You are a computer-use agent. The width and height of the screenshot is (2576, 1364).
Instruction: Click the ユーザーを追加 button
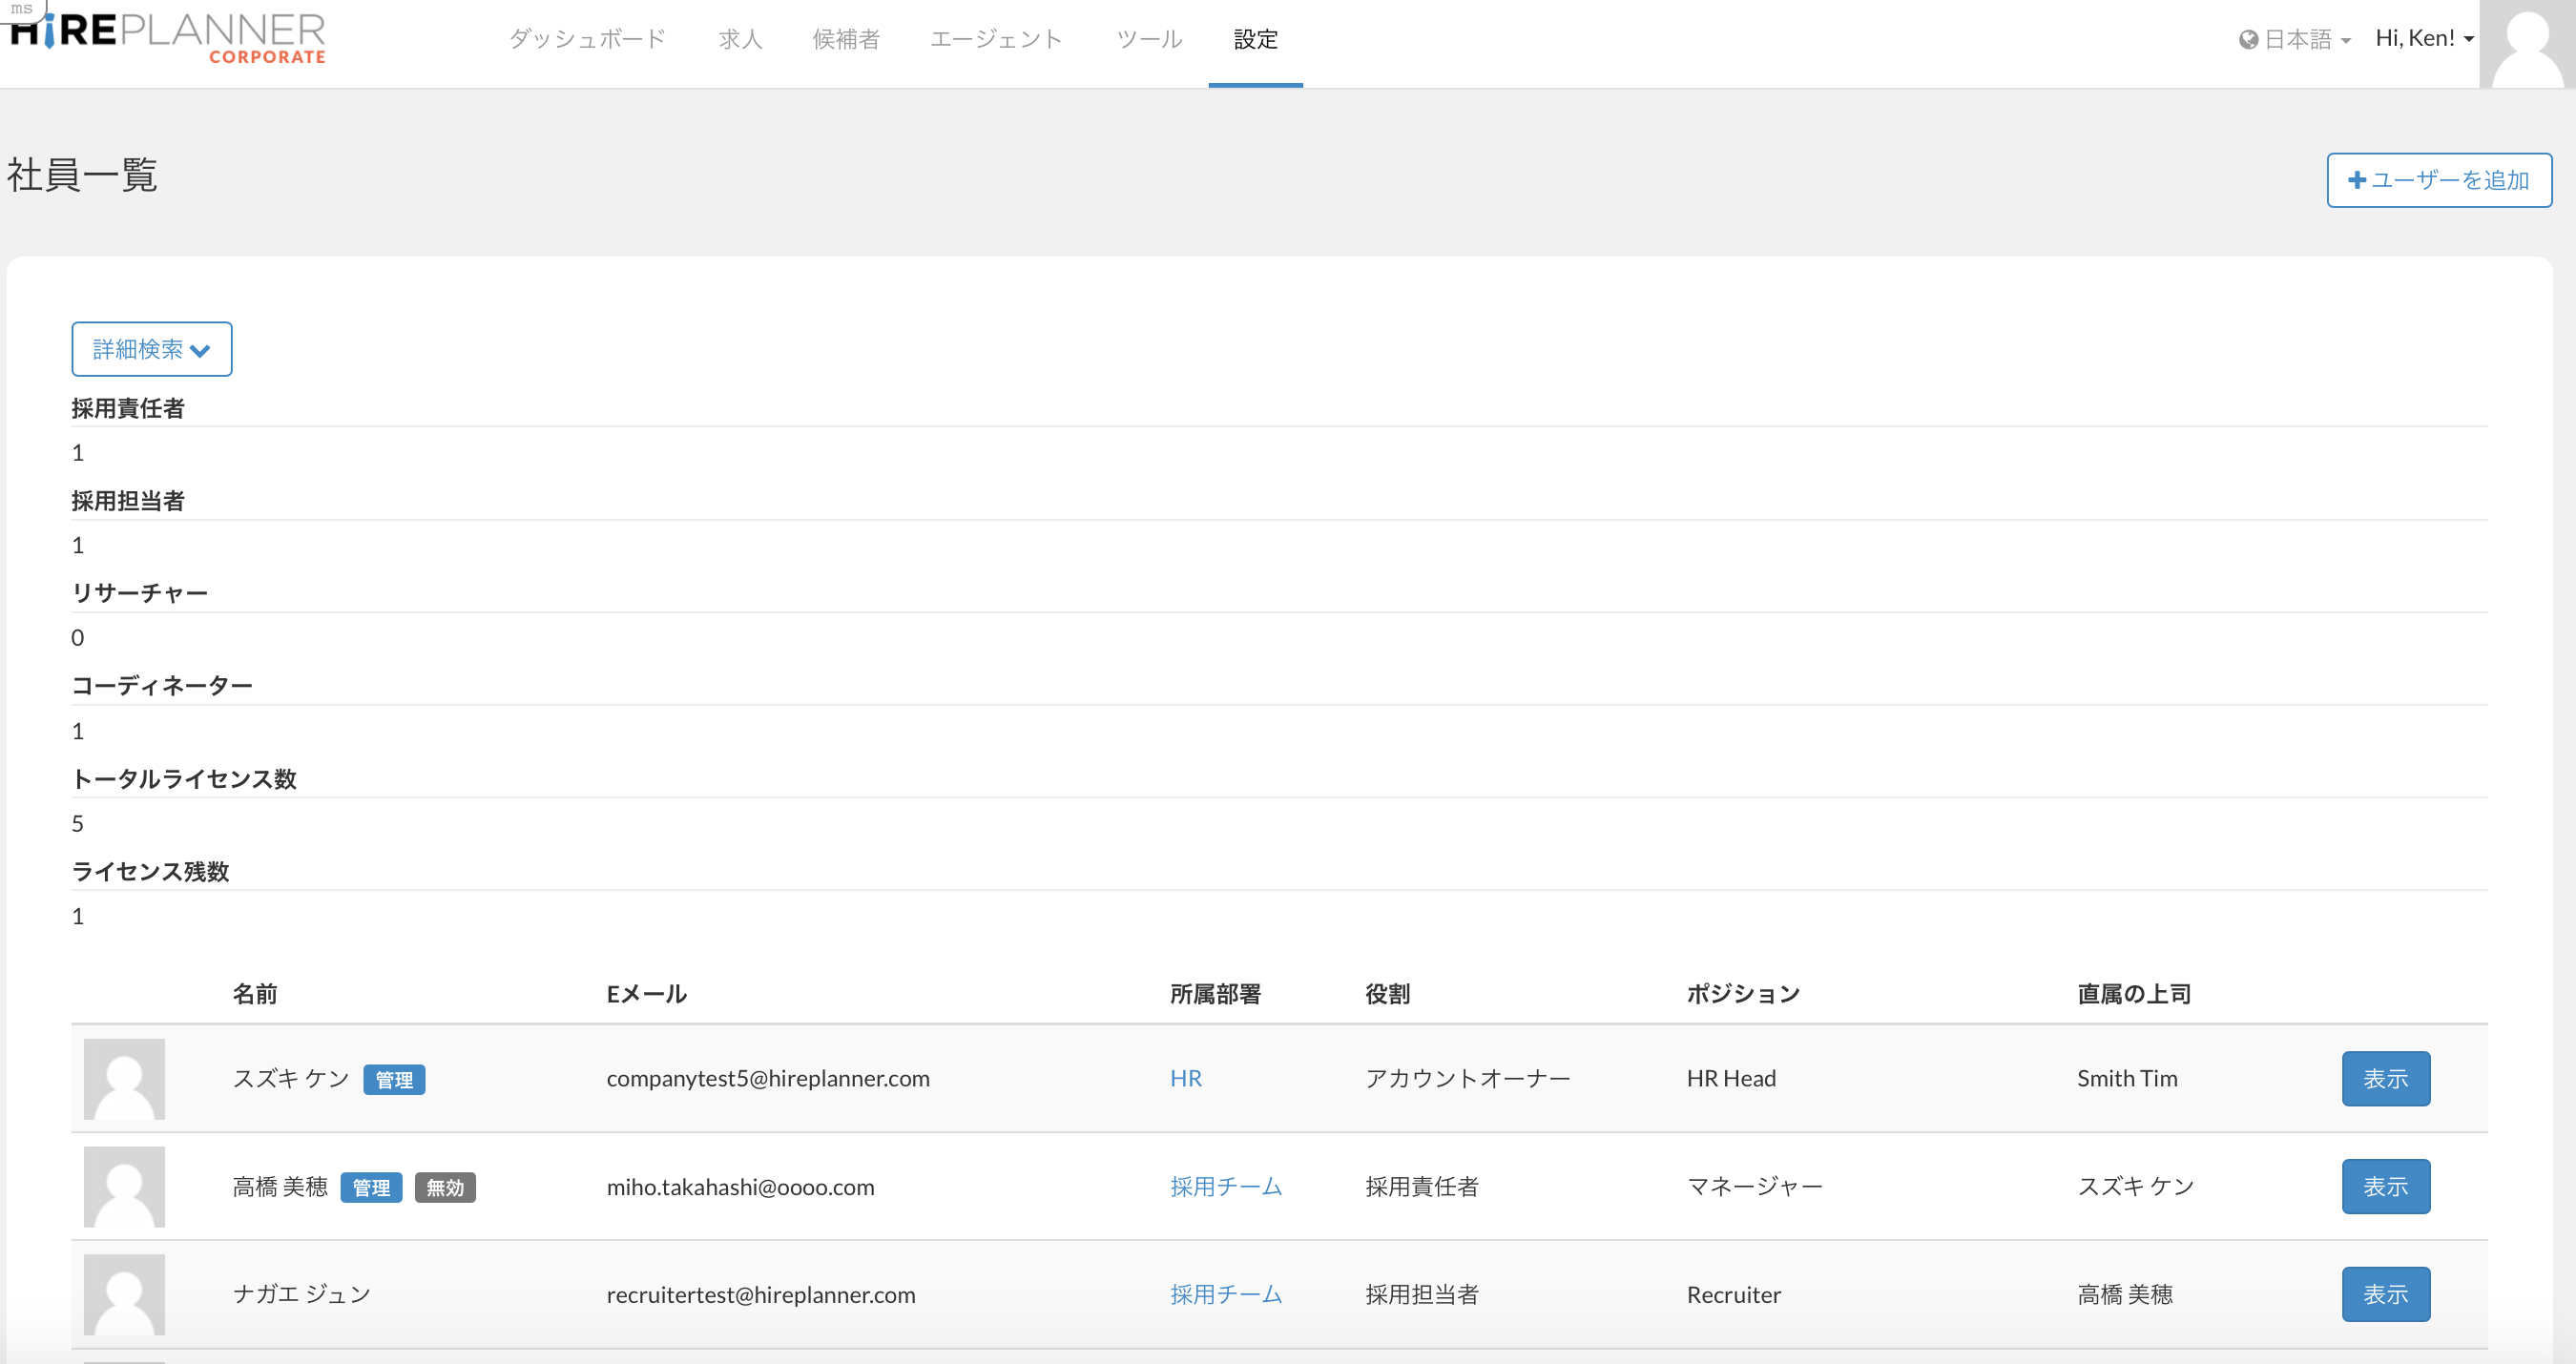(x=2439, y=180)
